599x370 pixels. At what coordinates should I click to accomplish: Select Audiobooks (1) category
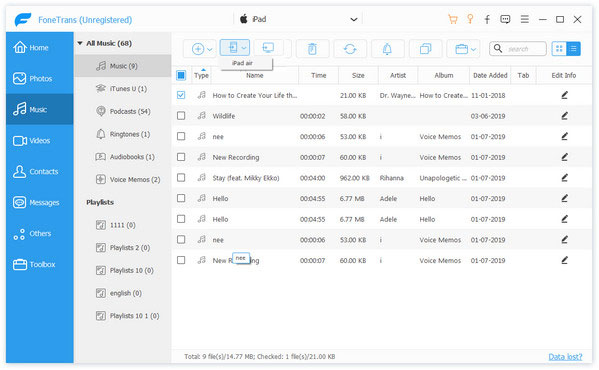123,157
